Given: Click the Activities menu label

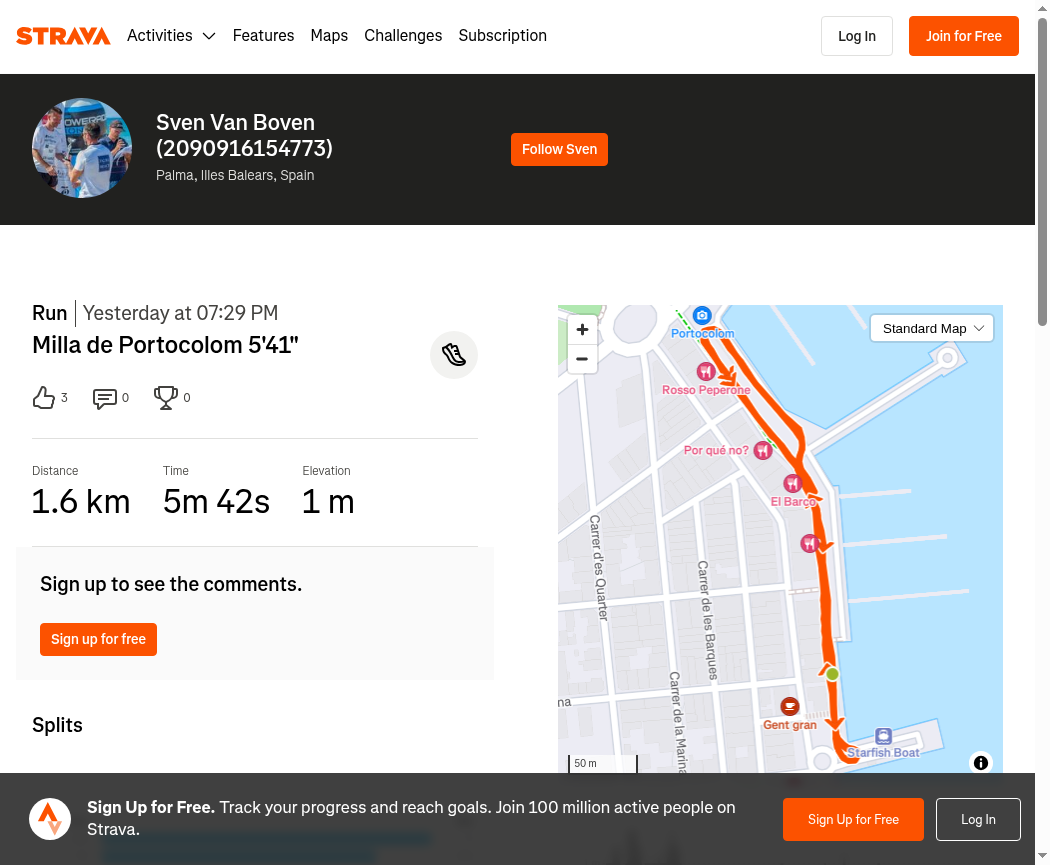Looking at the screenshot, I should pos(160,35).
